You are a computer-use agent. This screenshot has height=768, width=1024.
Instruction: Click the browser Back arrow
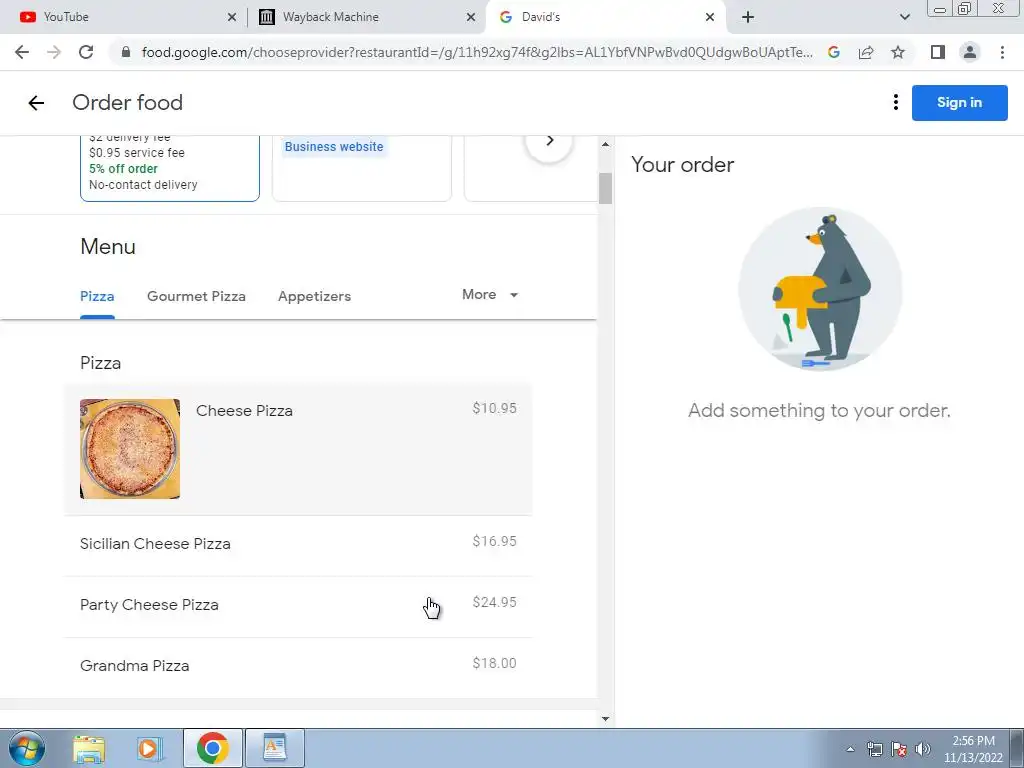pos(22,52)
